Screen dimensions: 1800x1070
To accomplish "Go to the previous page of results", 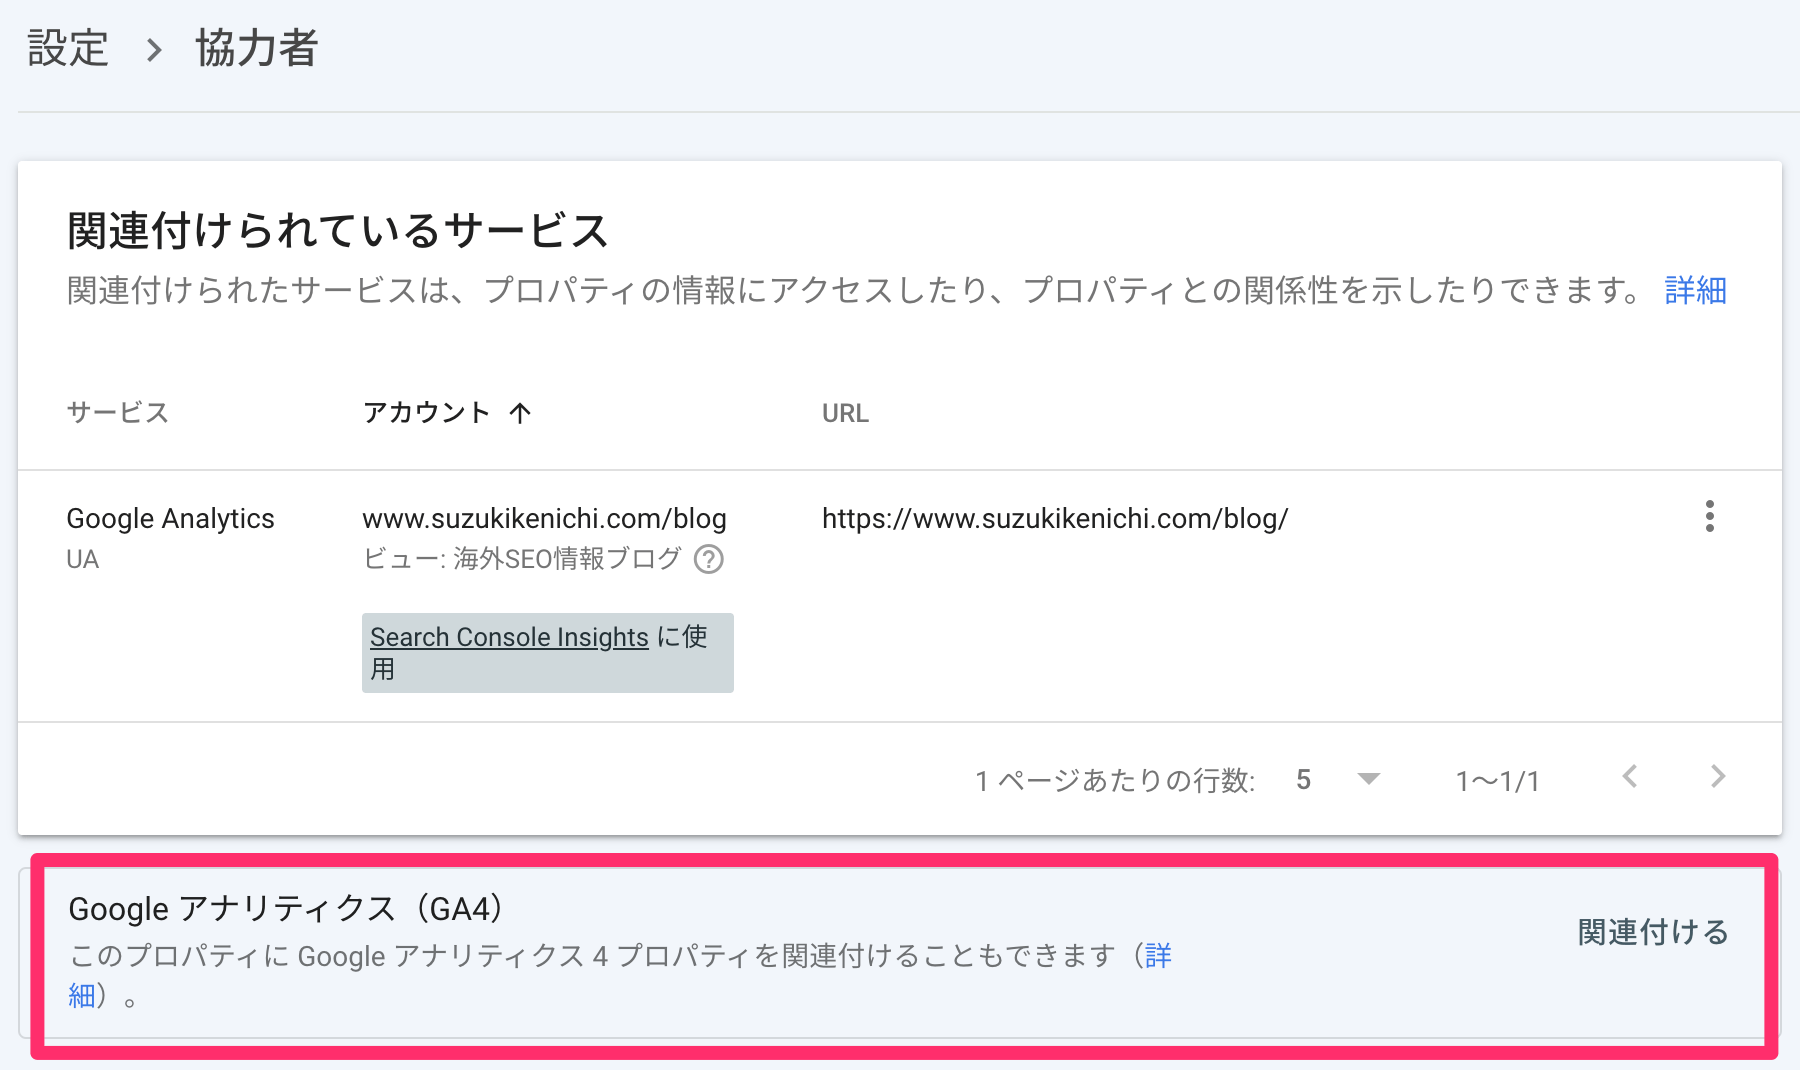I will click(x=1630, y=777).
